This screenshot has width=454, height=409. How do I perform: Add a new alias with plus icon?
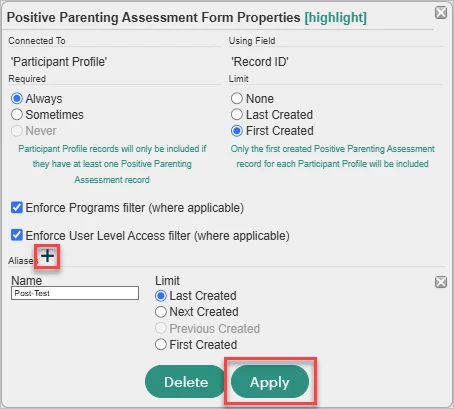click(47, 256)
